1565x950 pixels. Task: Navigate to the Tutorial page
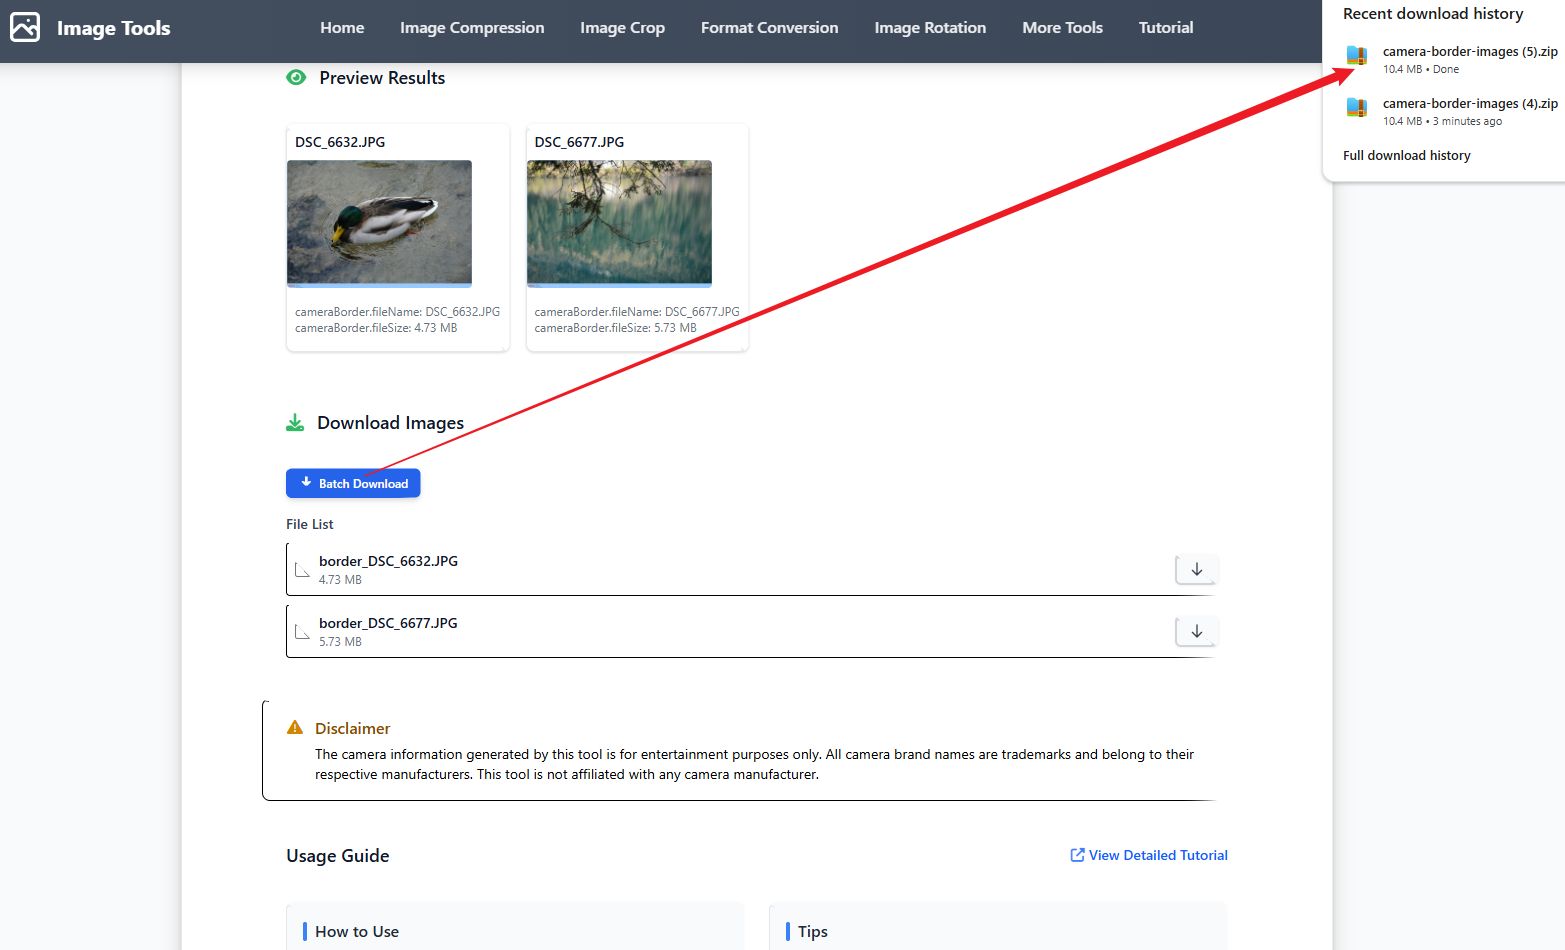pos(1166,28)
